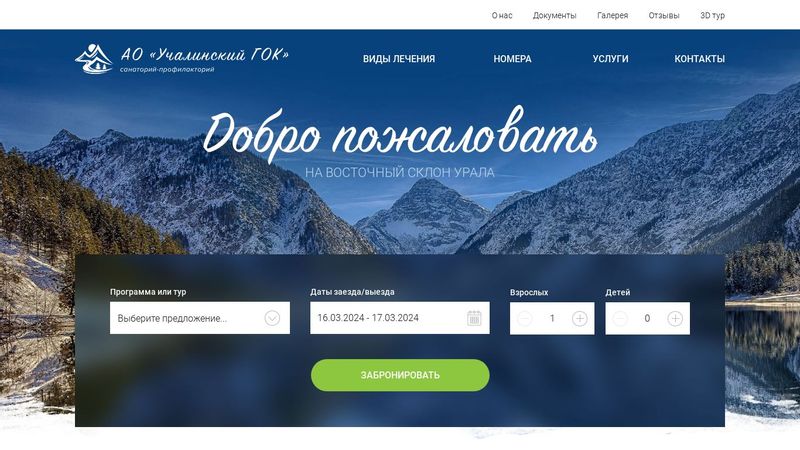The width and height of the screenshot is (800, 450).
Task: Click the Учалинский ГОК mountain logo icon
Action: (94, 59)
